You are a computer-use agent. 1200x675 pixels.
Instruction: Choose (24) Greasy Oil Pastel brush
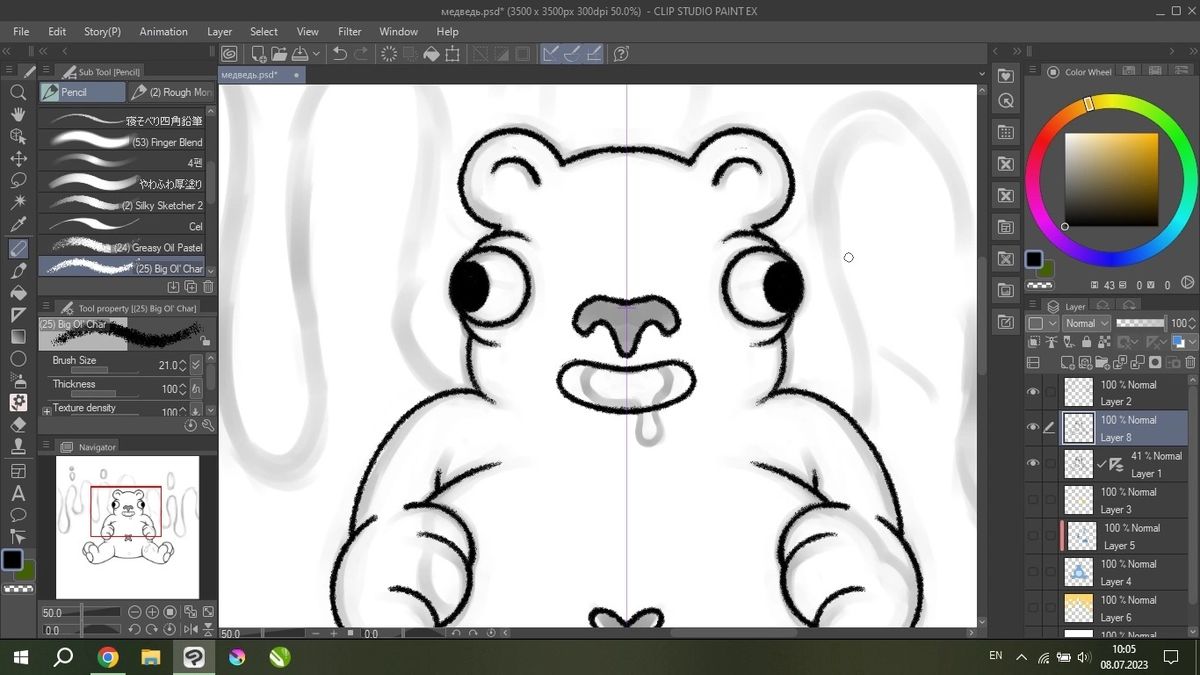[x=122, y=247]
